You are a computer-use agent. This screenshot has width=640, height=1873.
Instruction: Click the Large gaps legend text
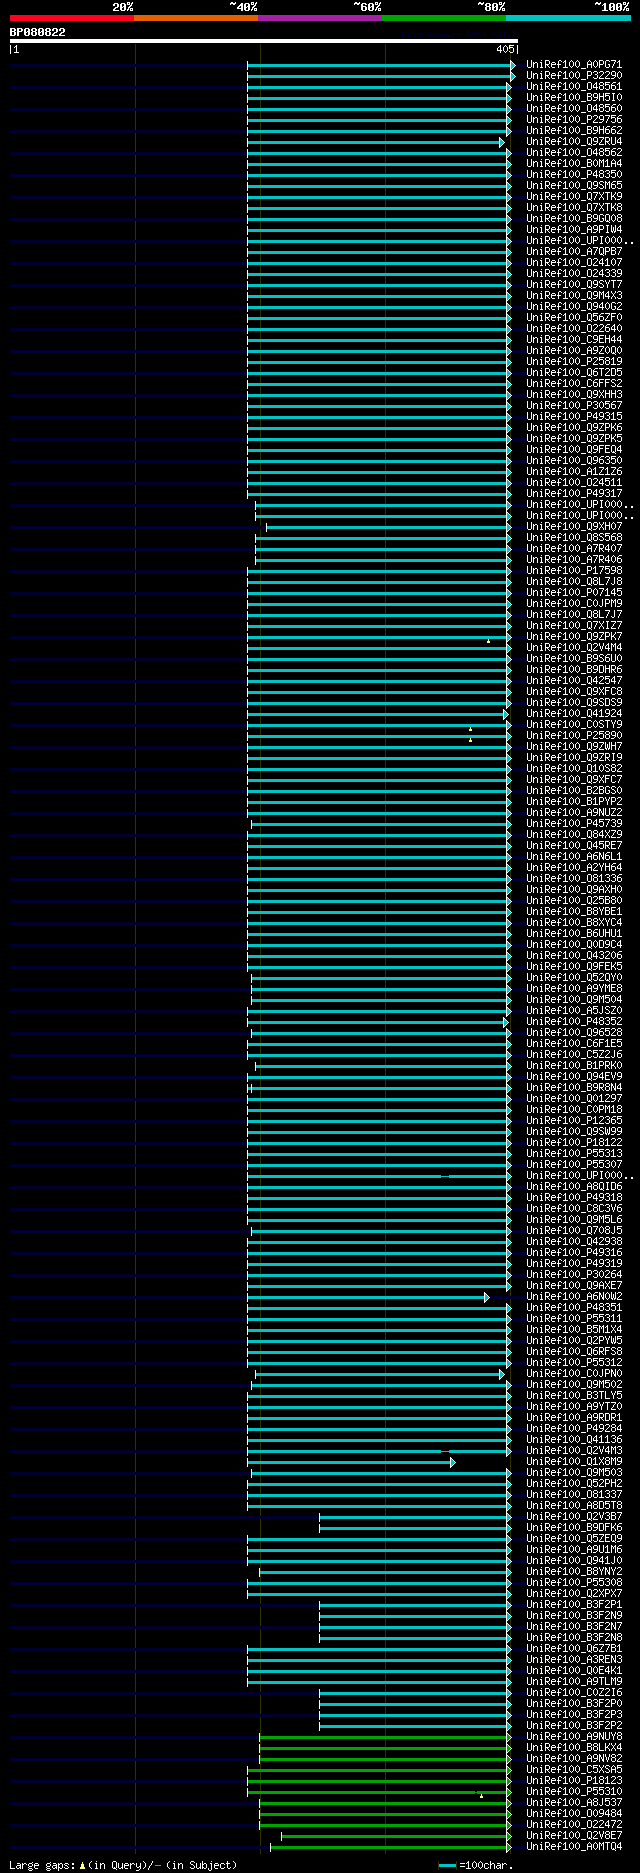[123, 1865]
